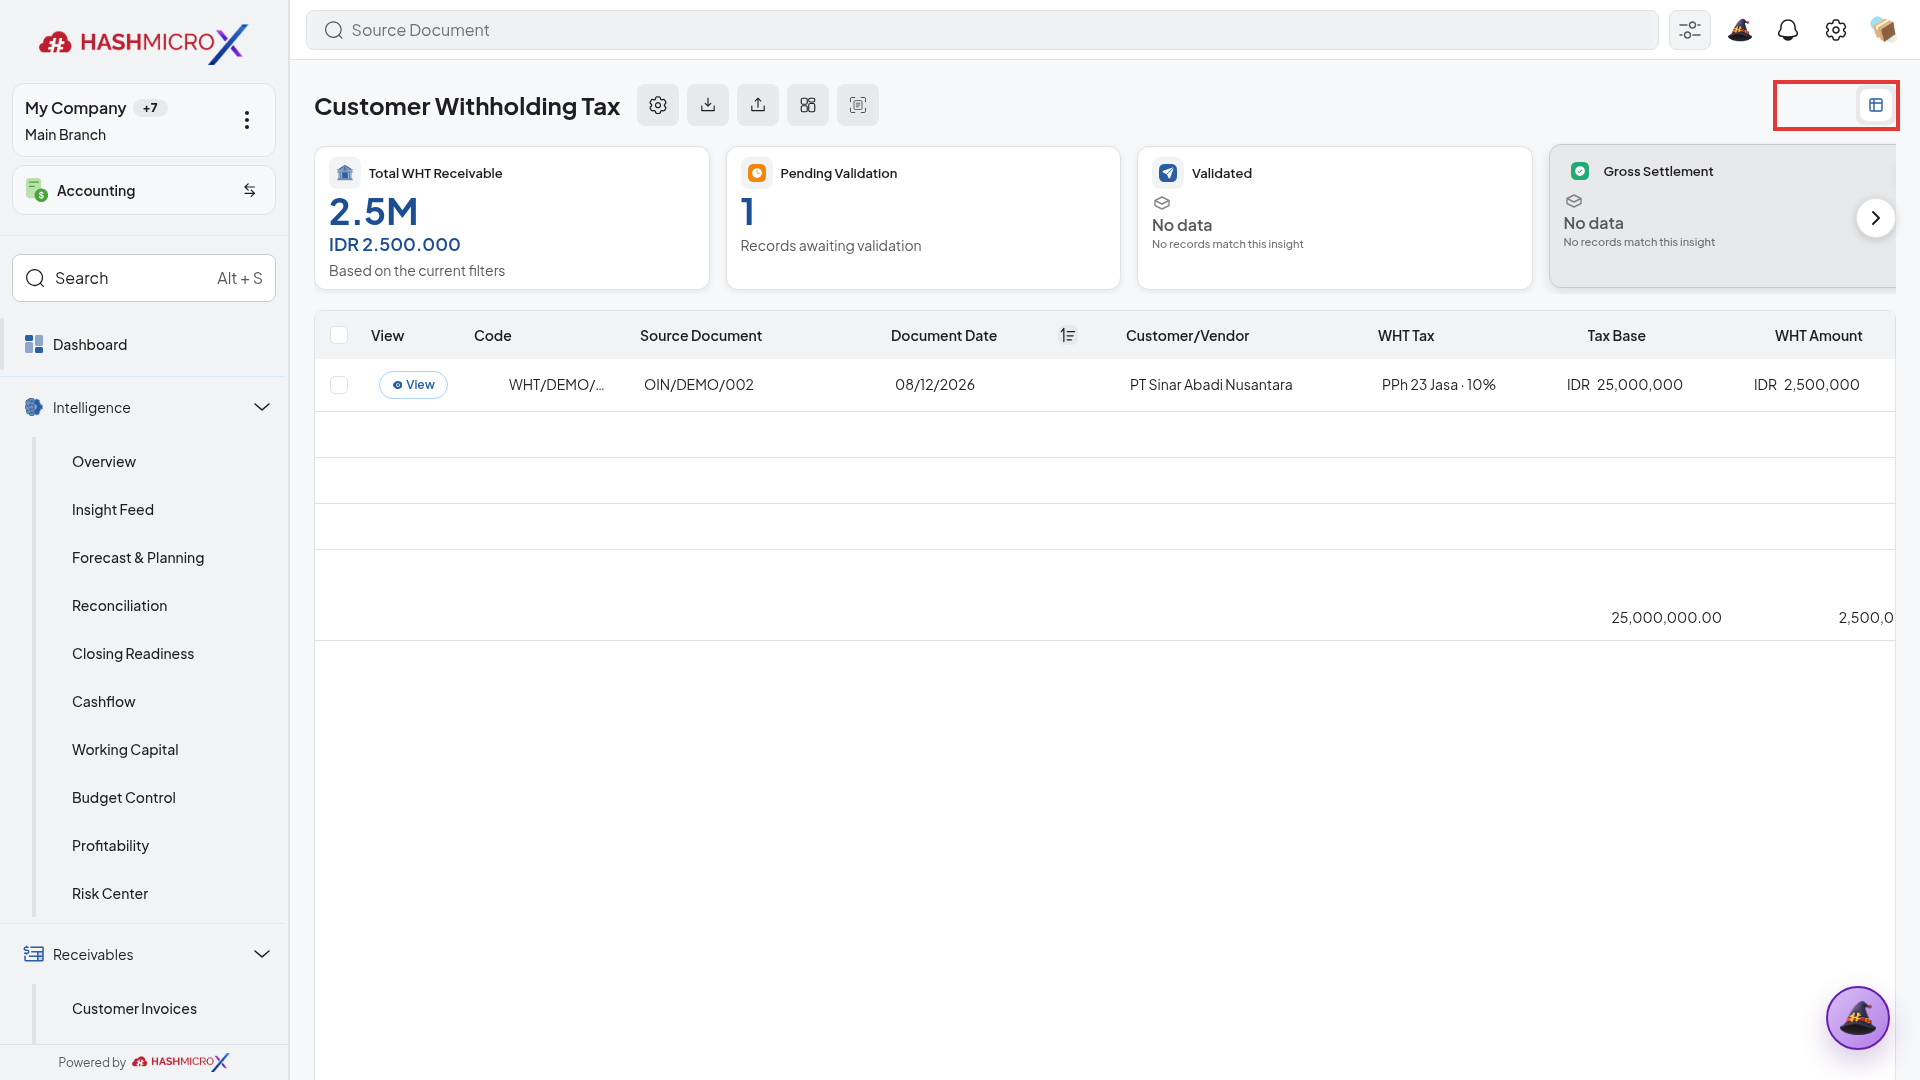Click the HashMicro logo at the top left
Viewport: 1920px width, 1080px height.
coord(143,43)
